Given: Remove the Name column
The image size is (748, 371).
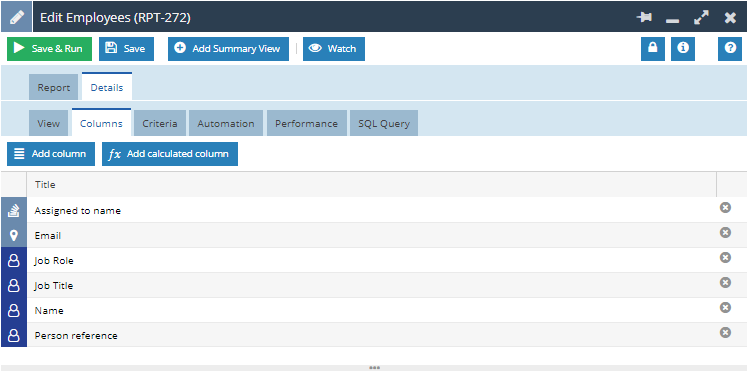Looking at the screenshot, I should pos(726,308).
